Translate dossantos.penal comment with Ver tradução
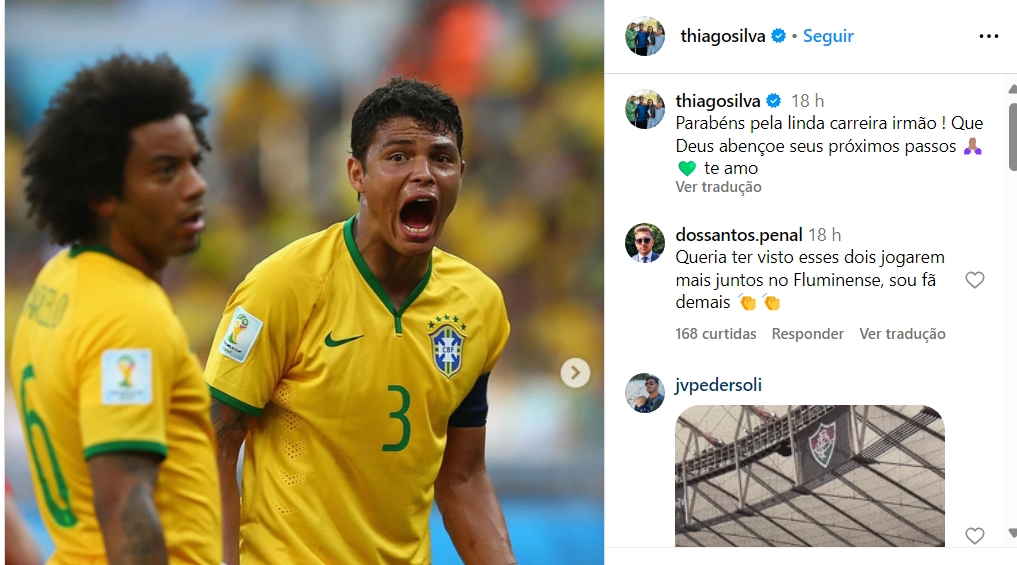 click(902, 334)
